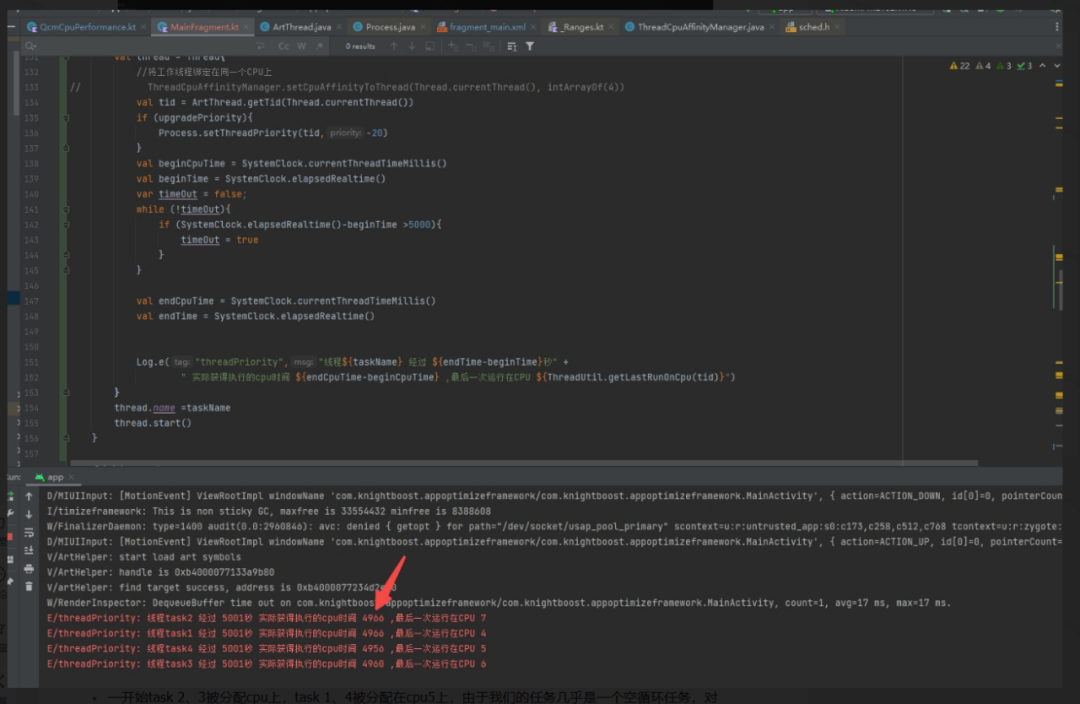This screenshot has height=704, width=1080.
Task: Click the filter search results icon
Action: [530, 46]
